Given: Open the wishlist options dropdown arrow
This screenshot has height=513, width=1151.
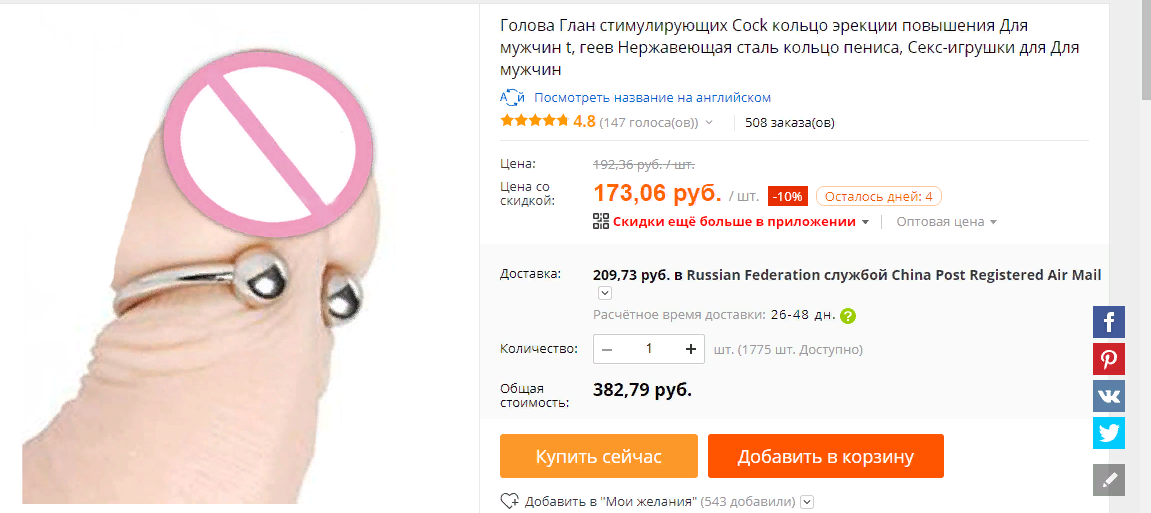Looking at the screenshot, I should [x=807, y=502].
